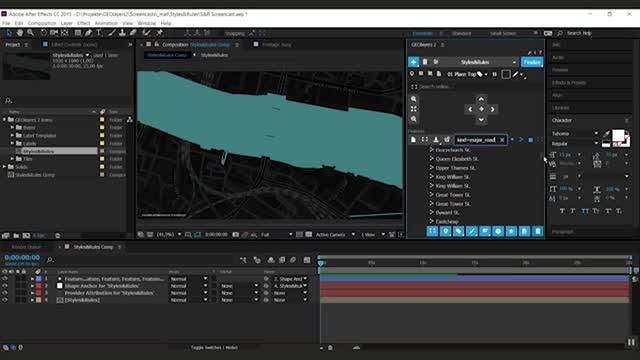The width and height of the screenshot is (640, 360).
Task: Open the File menu
Action: pyautogui.click(x=6, y=23)
